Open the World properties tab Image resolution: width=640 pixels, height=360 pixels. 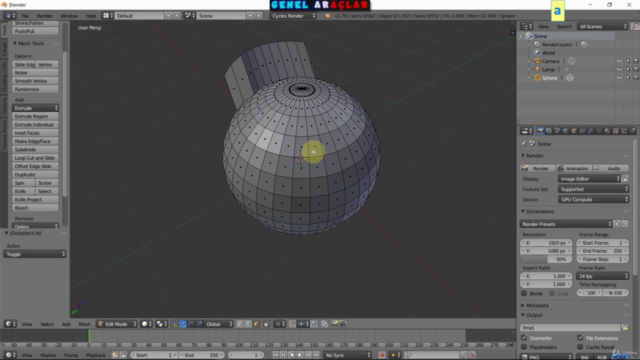click(566, 131)
